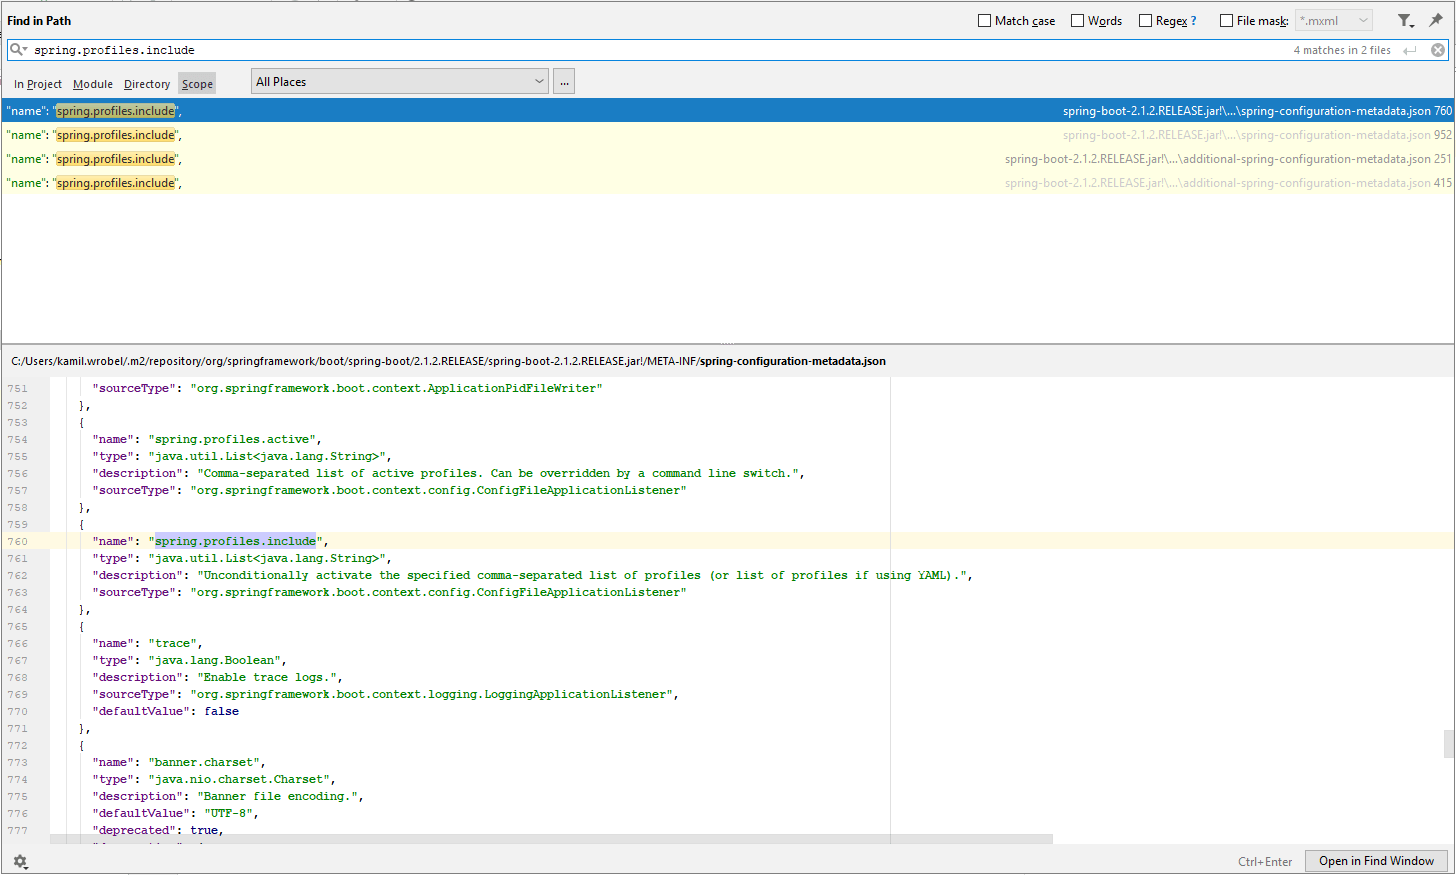Screen dimensions: 1456x875
Task: Click Open in Find Window button
Action: (x=1376, y=861)
